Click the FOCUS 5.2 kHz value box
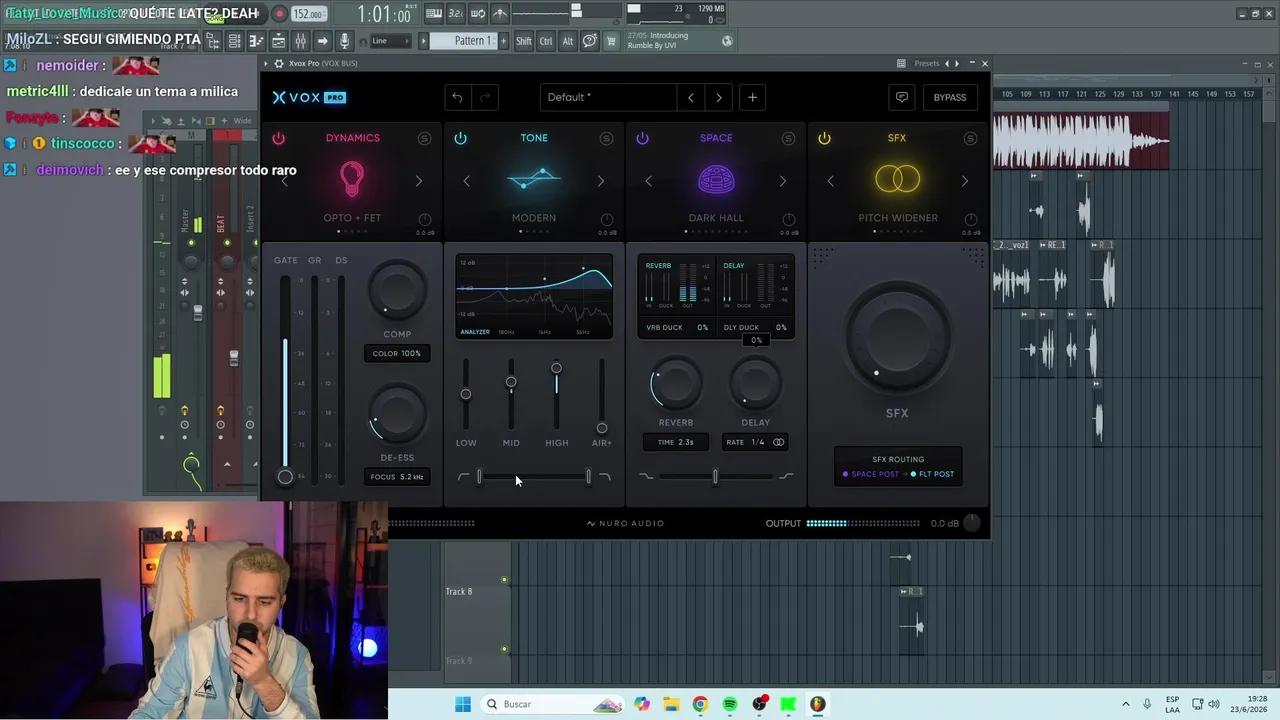 pos(397,477)
